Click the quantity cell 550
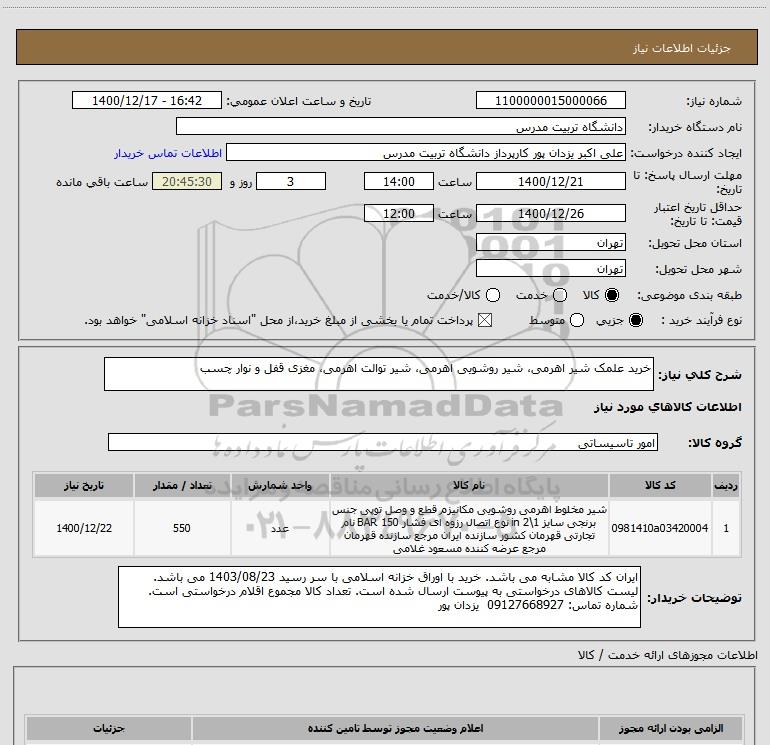Viewport: 770px width, 745px height. click(x=182, y=528)
